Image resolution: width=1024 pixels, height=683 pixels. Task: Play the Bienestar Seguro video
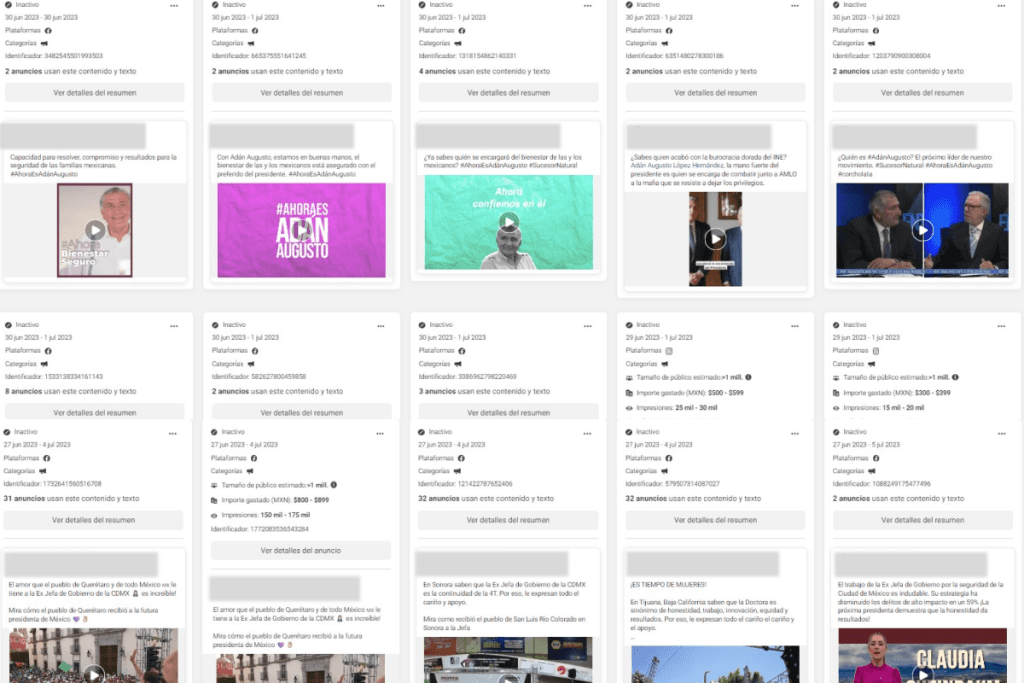pyautogui.click(x=95, y=230)
